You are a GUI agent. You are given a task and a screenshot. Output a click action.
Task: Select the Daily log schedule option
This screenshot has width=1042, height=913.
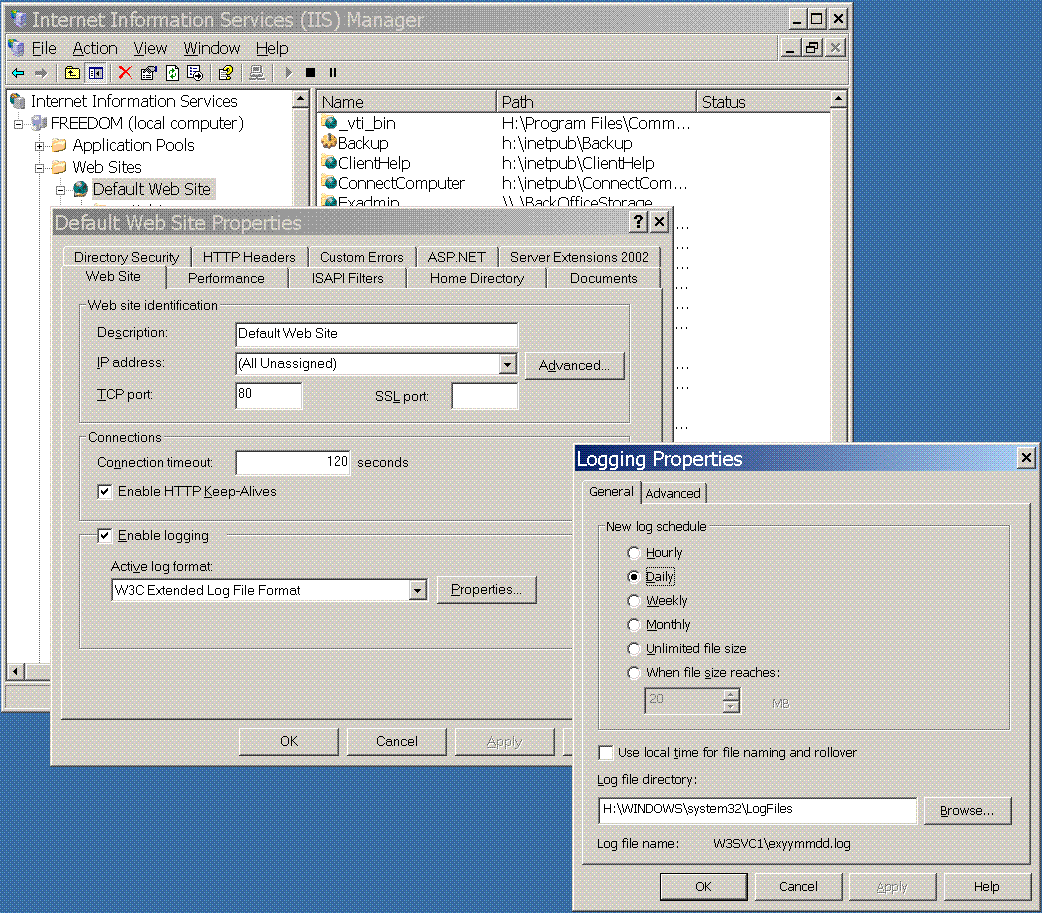point(634,577)
